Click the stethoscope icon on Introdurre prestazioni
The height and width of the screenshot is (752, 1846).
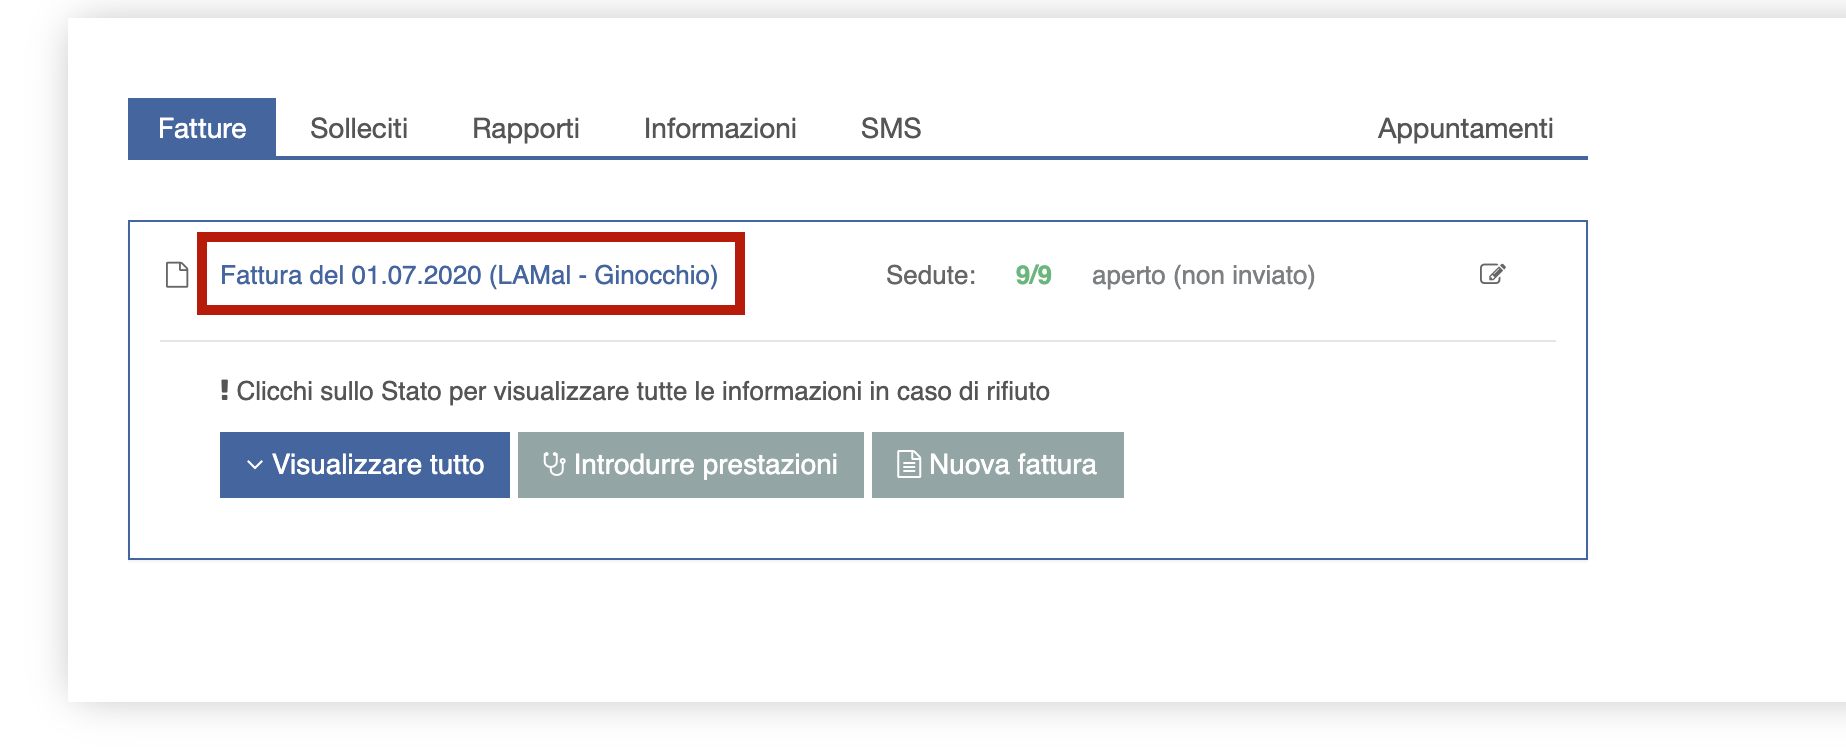pos(554,464)
